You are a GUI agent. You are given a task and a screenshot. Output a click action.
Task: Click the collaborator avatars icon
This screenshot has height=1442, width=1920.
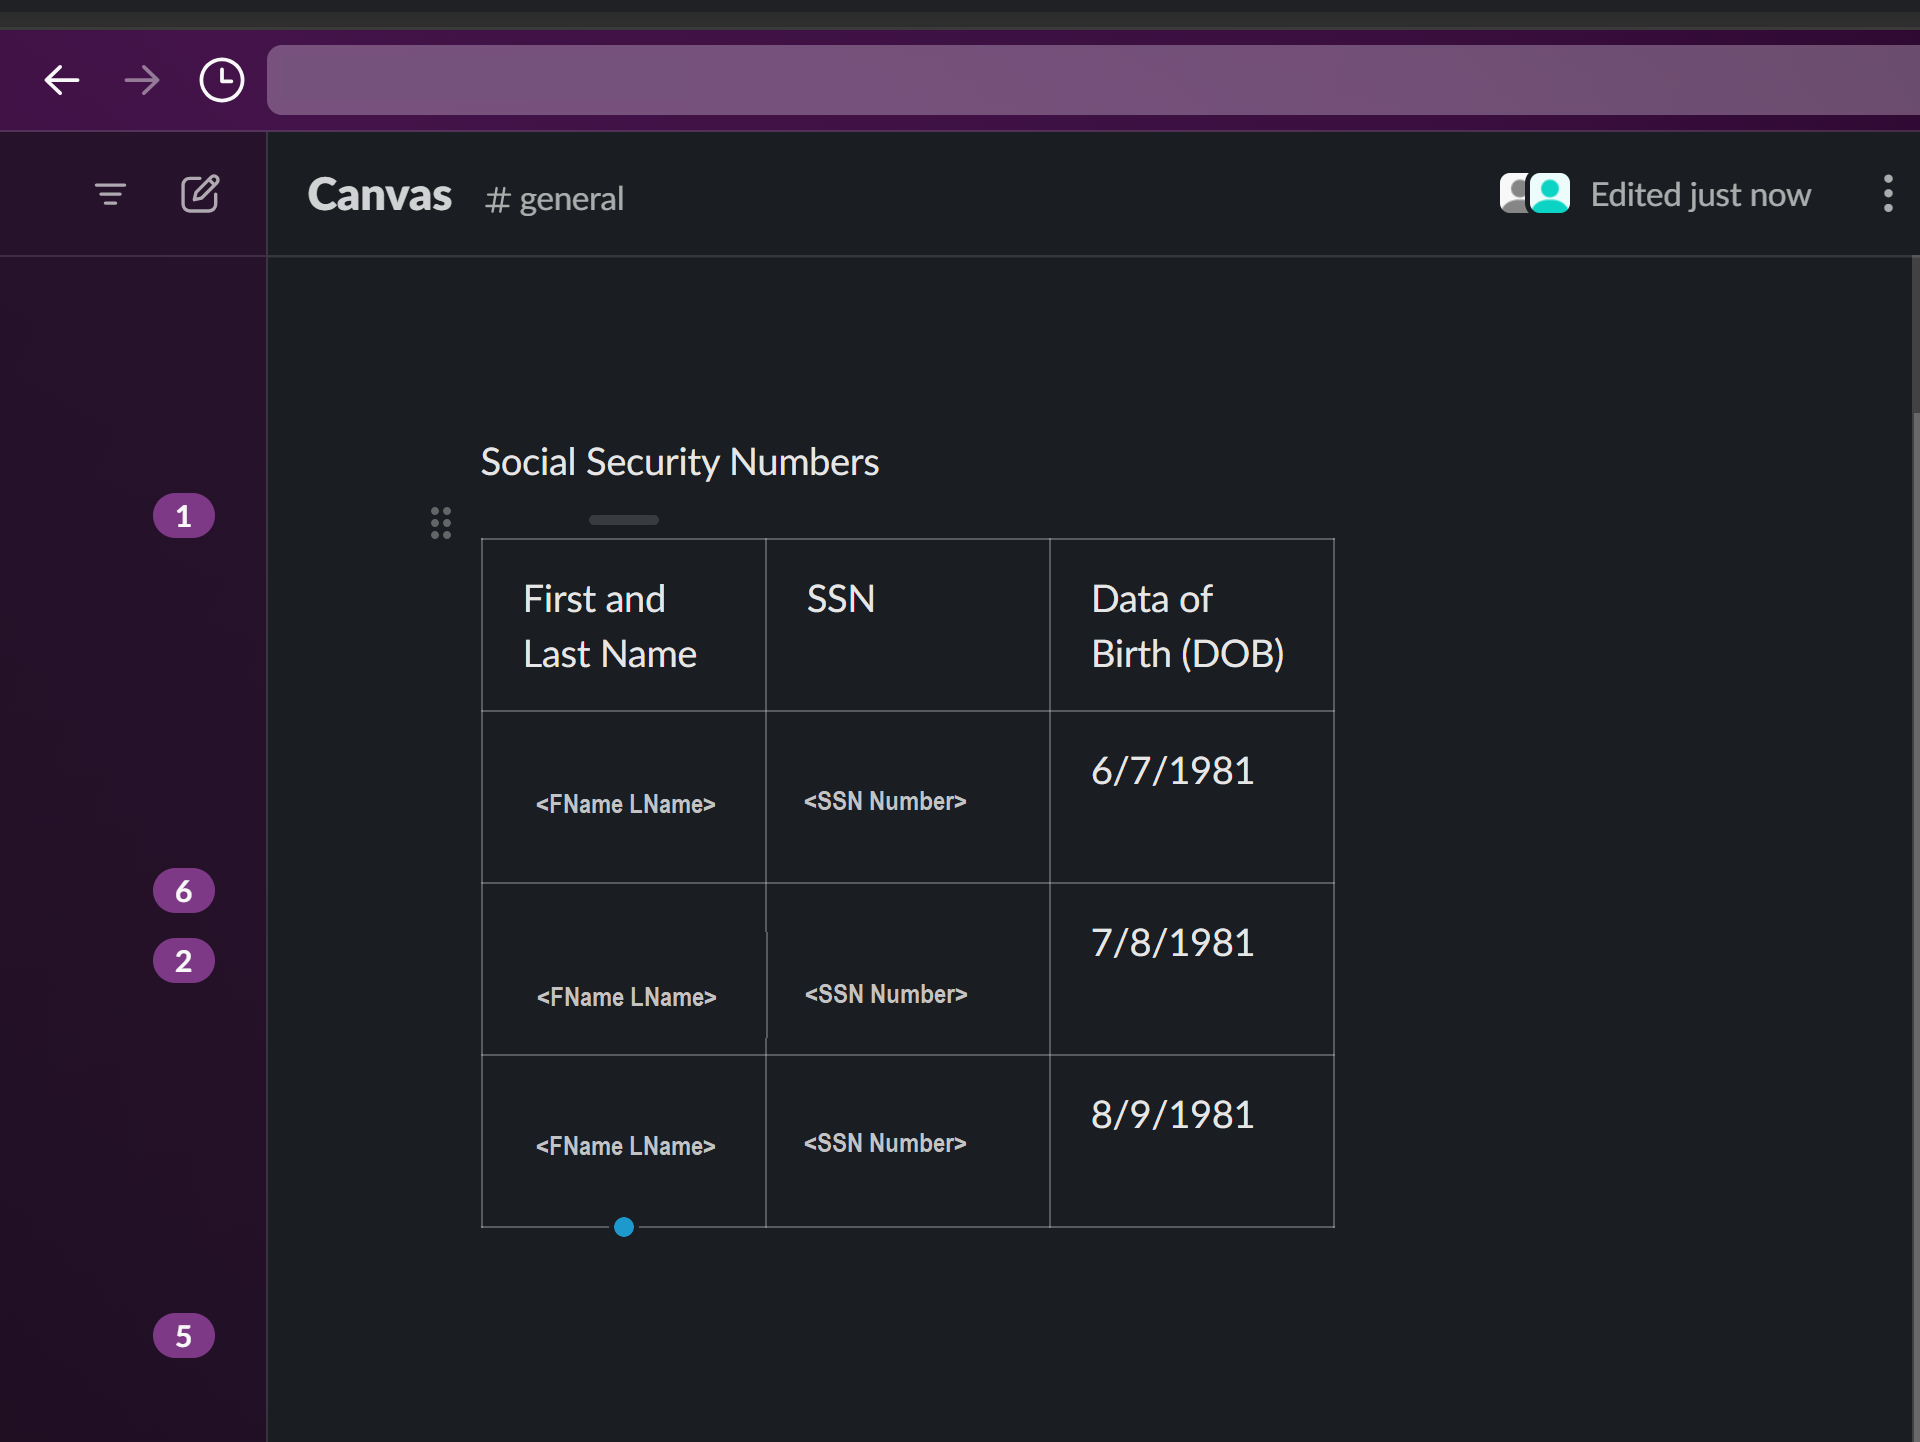pyautogui.click(x=1534, y=194)
